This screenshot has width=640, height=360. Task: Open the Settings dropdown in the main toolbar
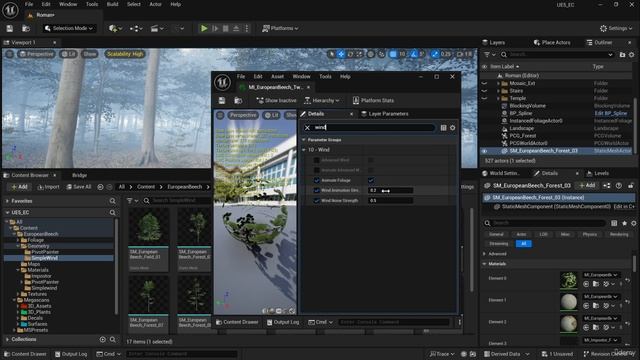click(x=616, y=28)
